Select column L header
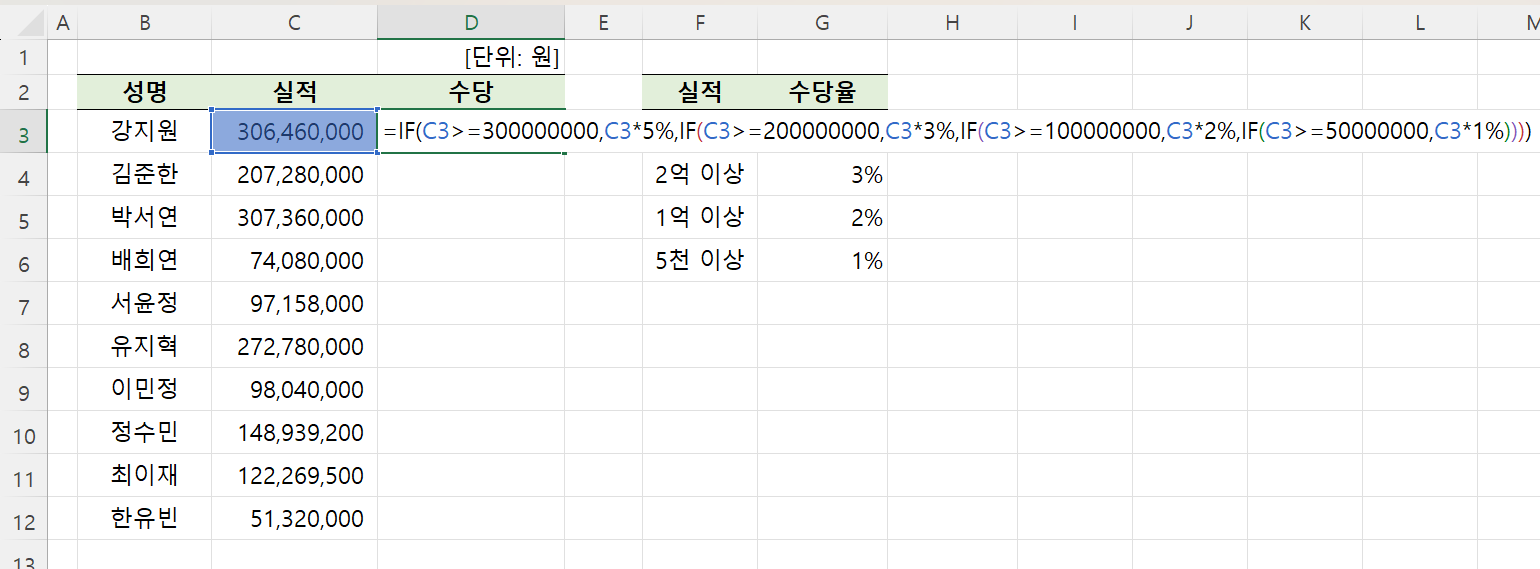The width and height of the screenshot is (1540, 569). pos(1419,22)
